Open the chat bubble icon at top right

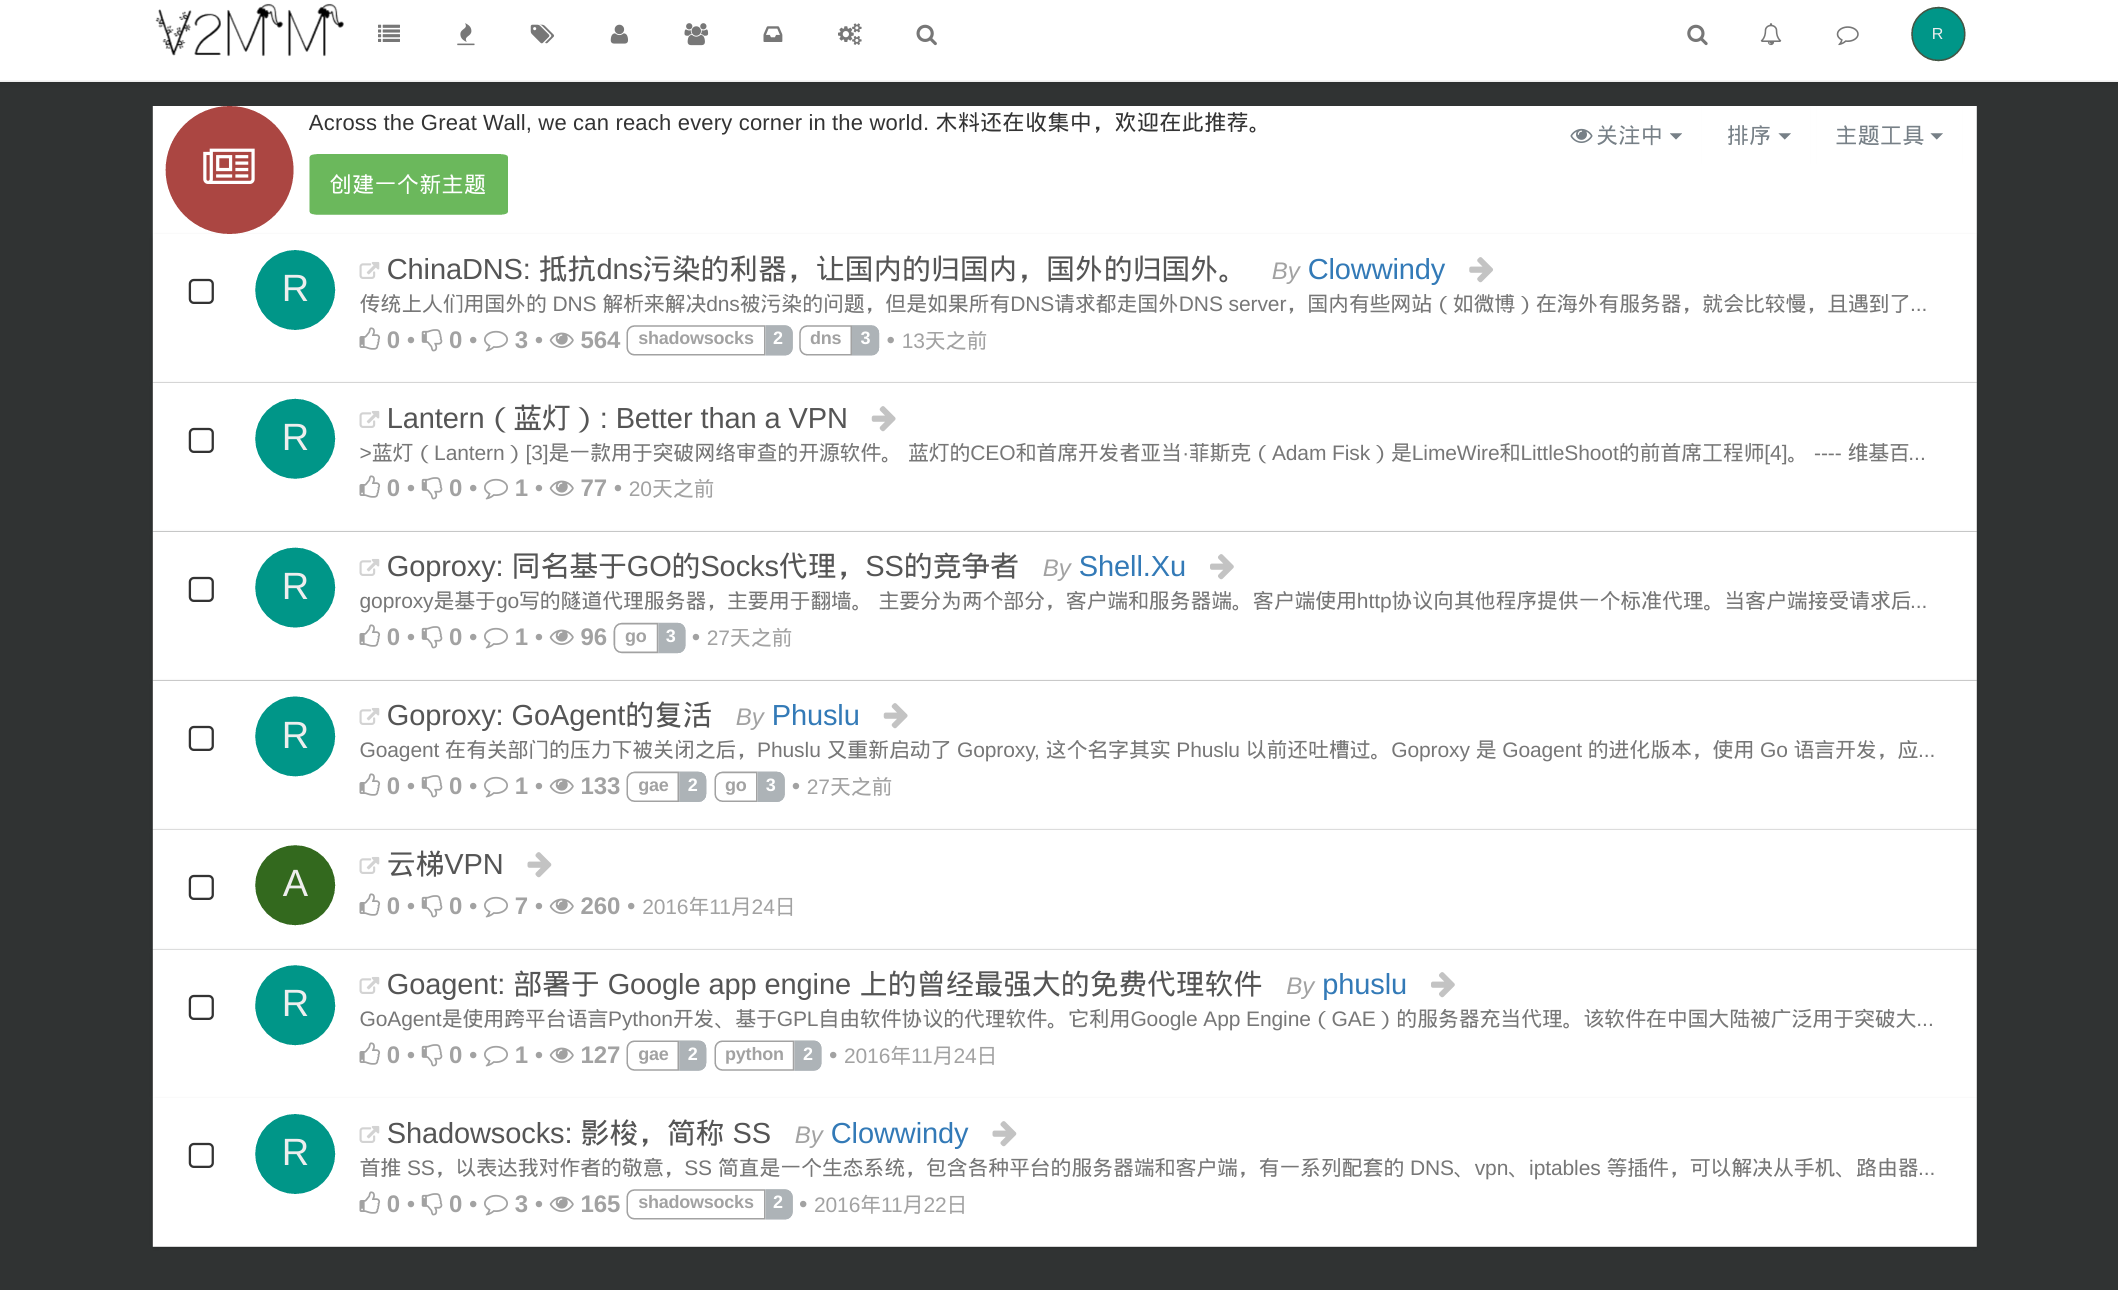pyautogui.click(x=1847, y=35)
